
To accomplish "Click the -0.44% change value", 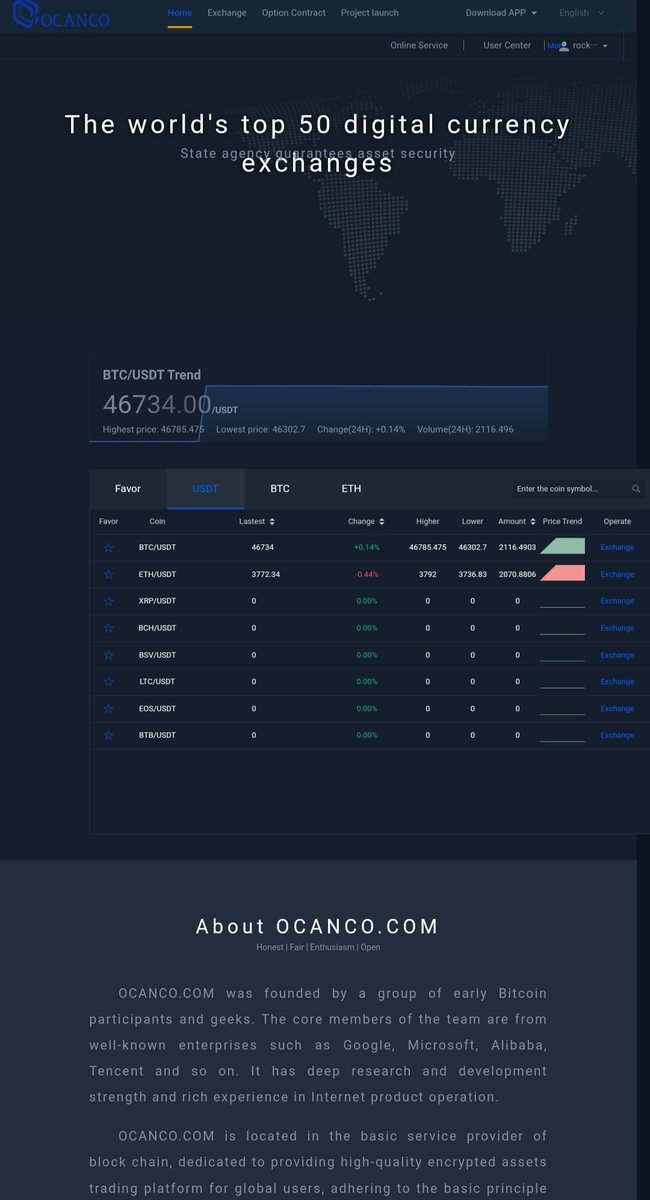I will click(366, 574).
